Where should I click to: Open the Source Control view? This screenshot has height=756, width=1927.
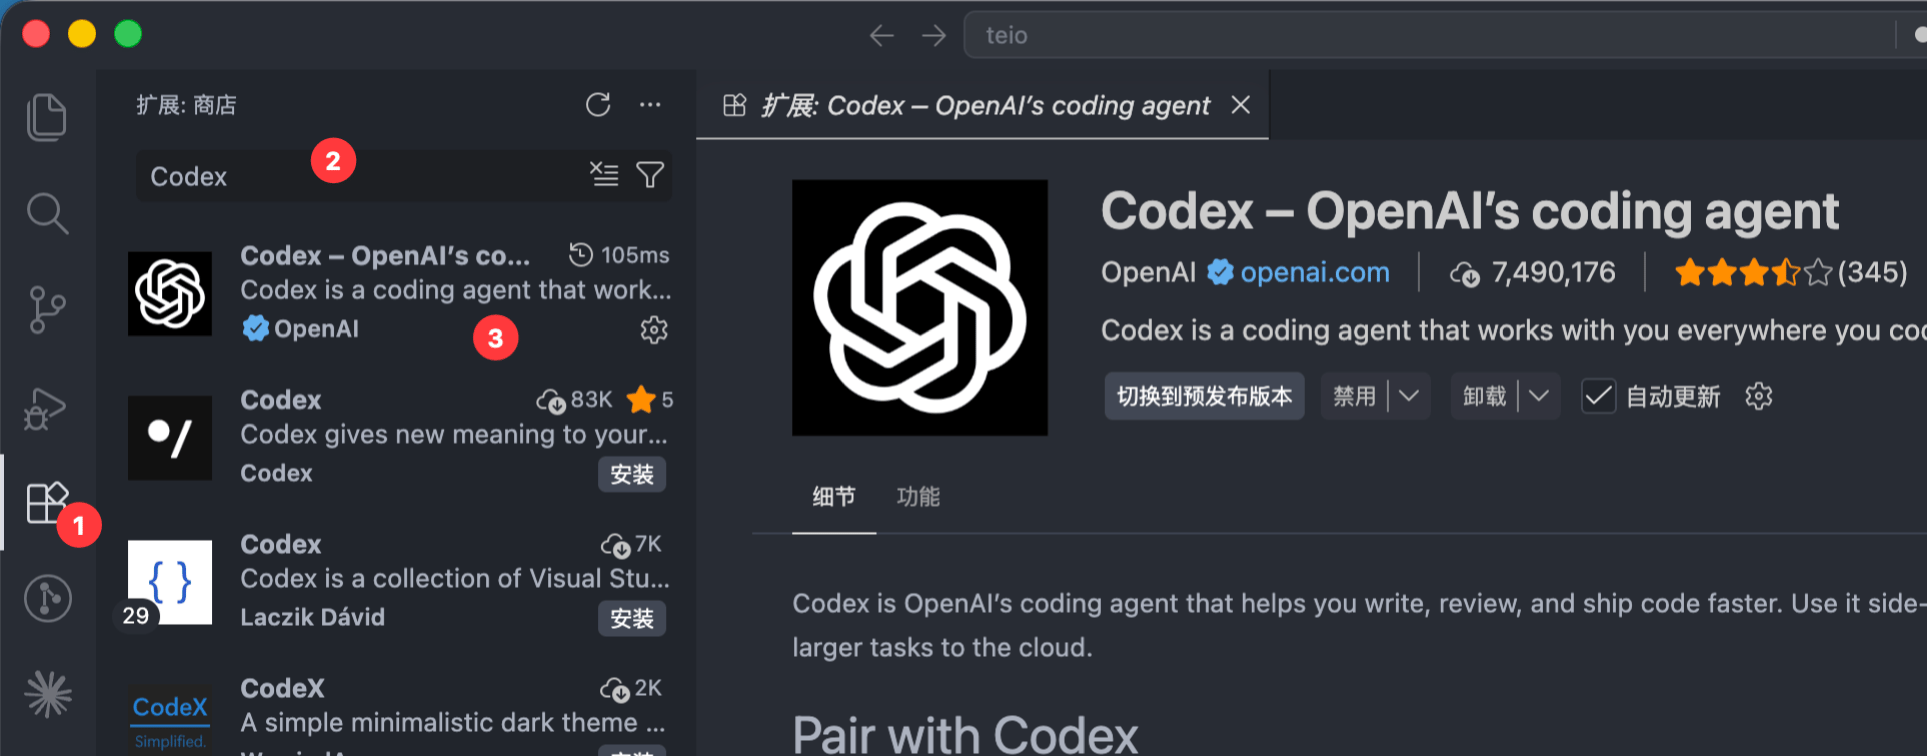(x=46, y=310)
